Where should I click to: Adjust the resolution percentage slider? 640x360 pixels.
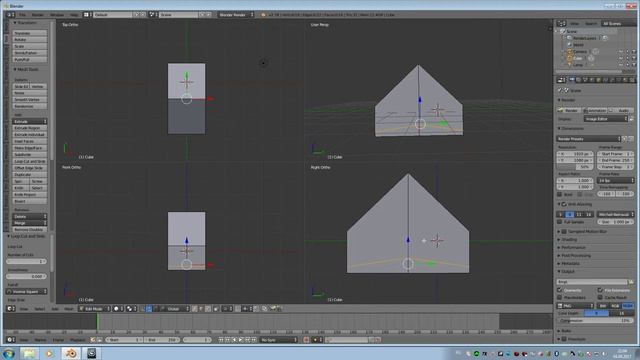click(x=574, y=167)
